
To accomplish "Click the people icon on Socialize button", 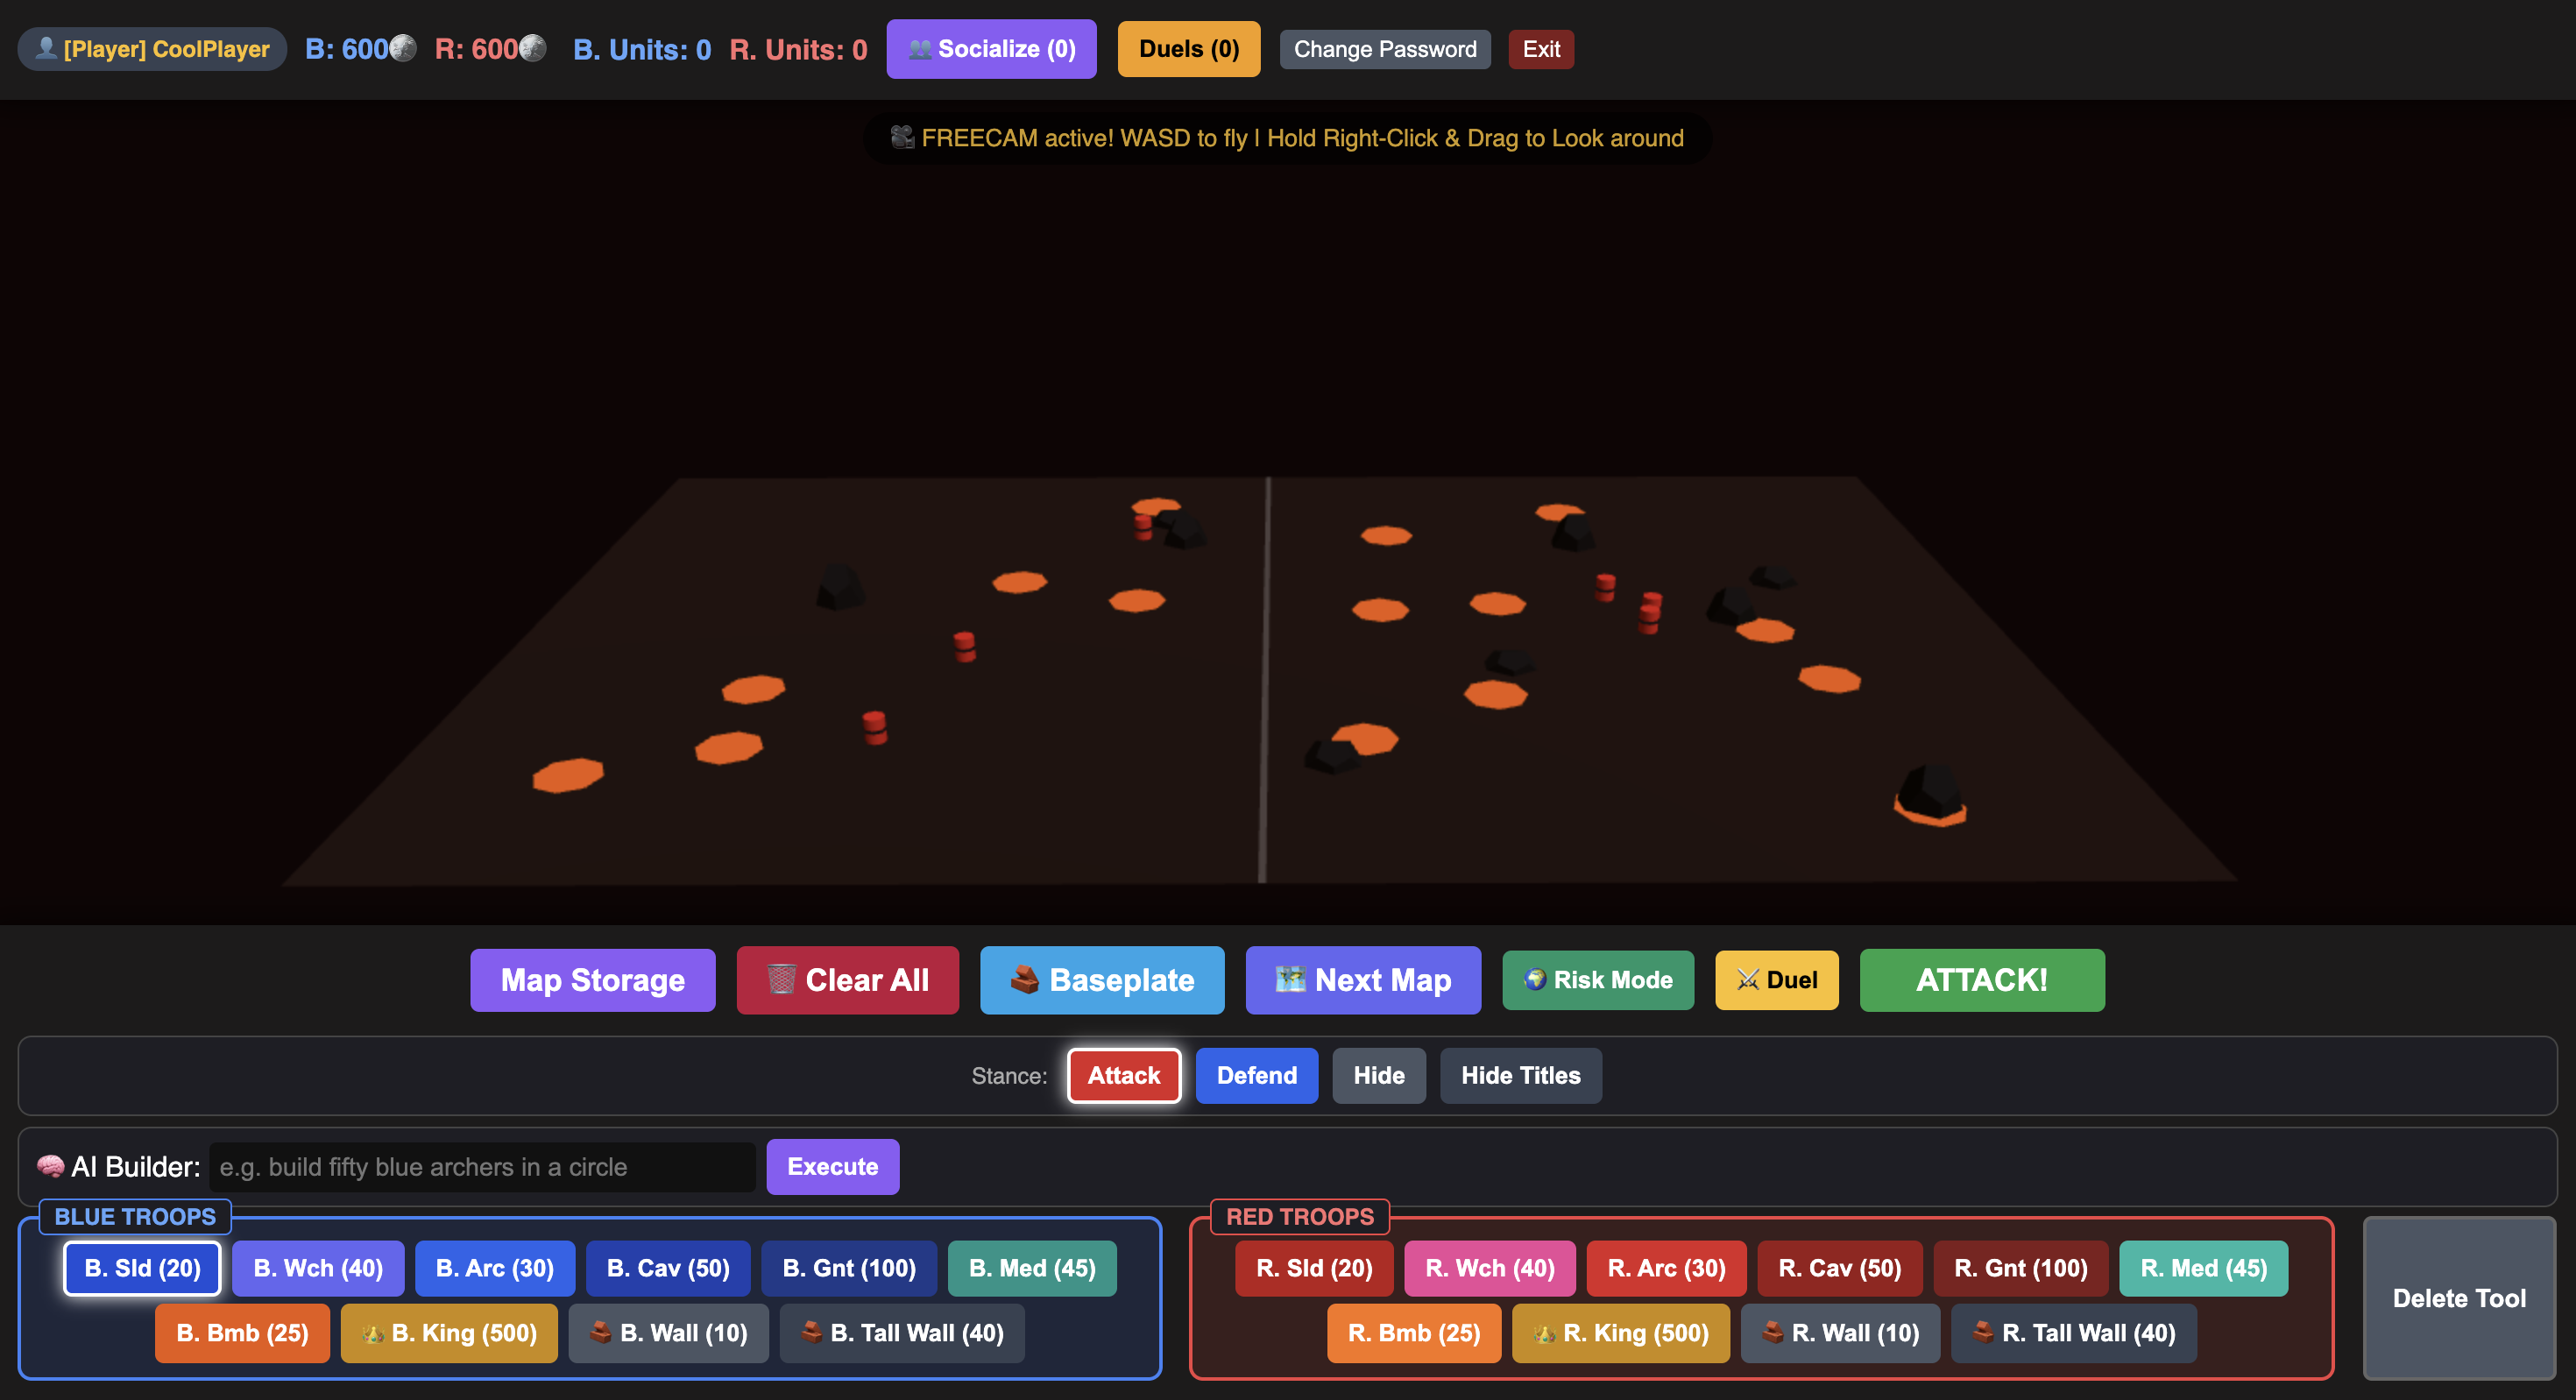I will [x=920, y=49].
